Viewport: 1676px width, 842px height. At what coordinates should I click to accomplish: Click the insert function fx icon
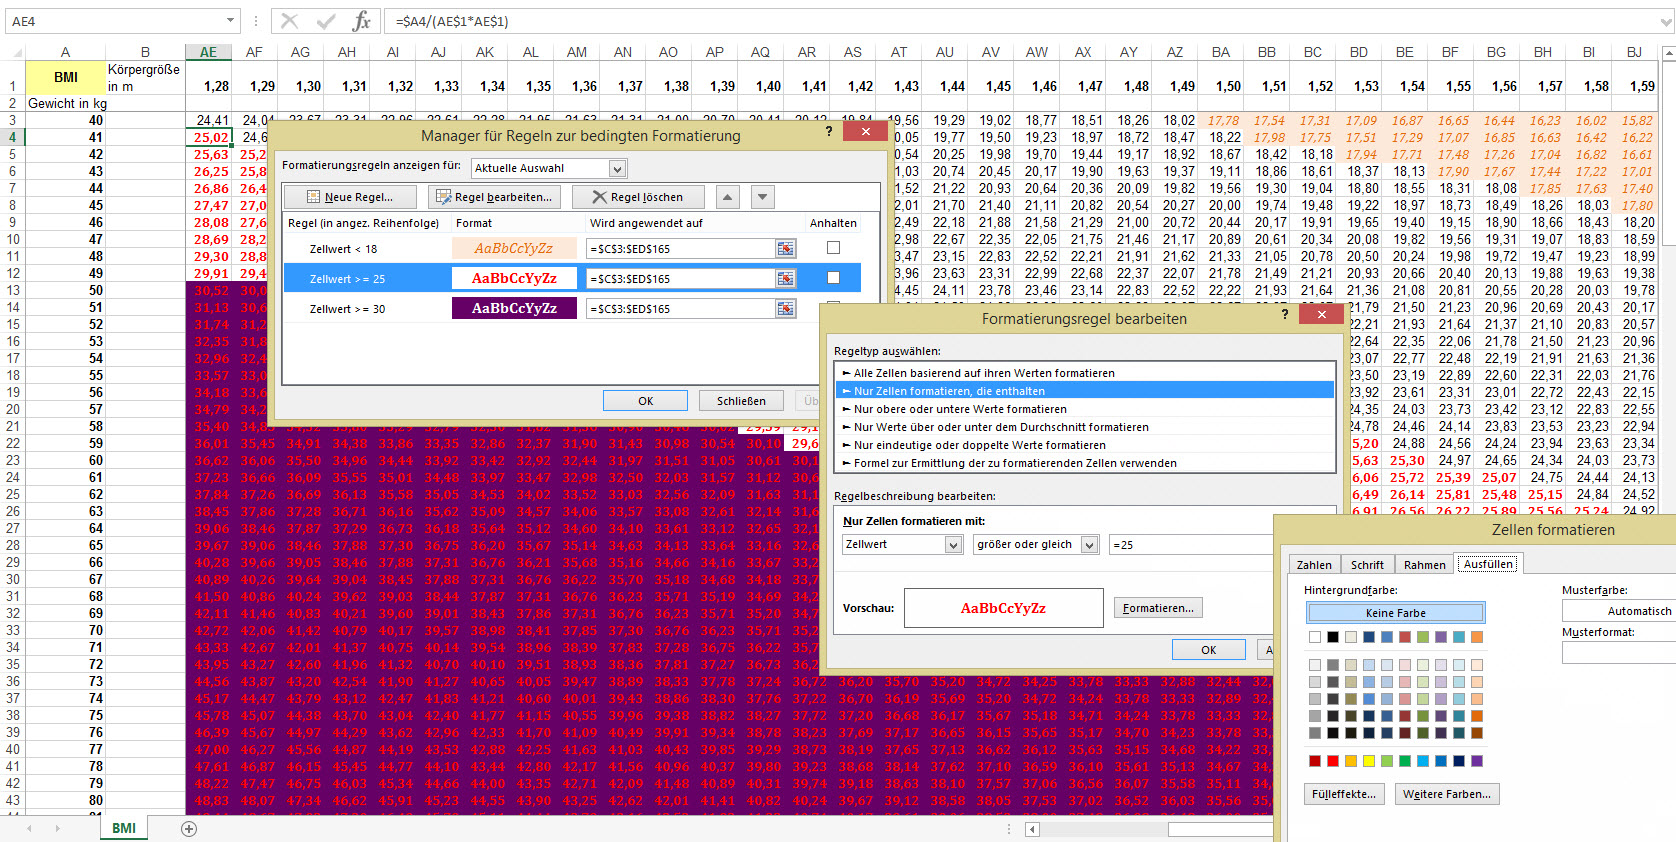coord(361,21)
